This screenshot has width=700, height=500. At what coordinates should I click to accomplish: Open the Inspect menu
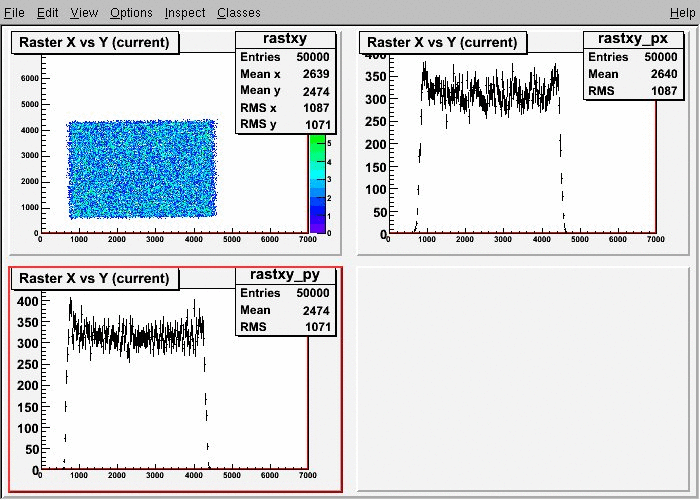[x=185, y=13]
